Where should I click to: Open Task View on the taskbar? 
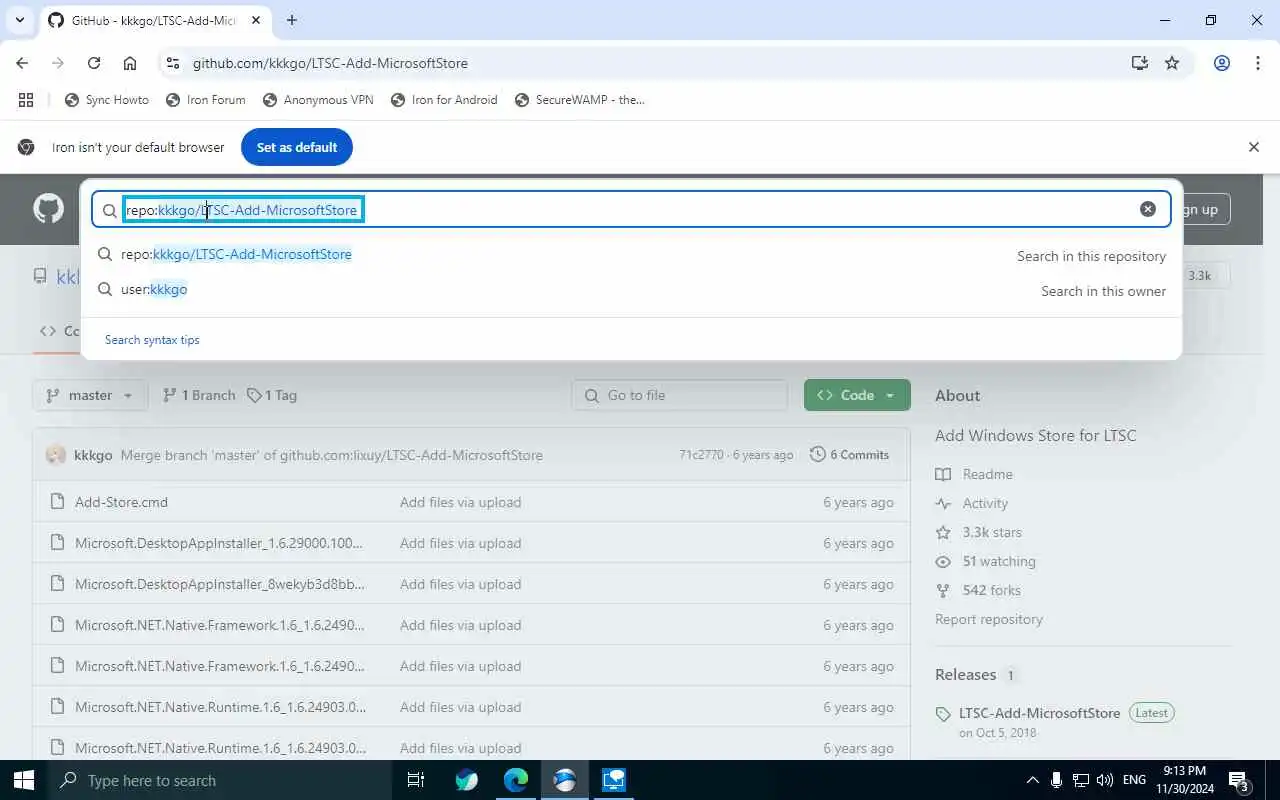(x=416, y=780)
